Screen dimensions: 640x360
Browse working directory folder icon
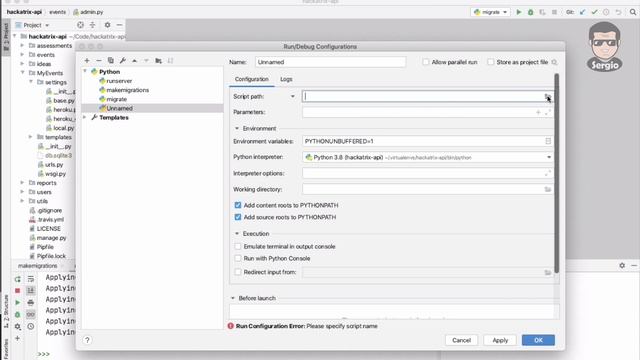click(x=548, y=189)
